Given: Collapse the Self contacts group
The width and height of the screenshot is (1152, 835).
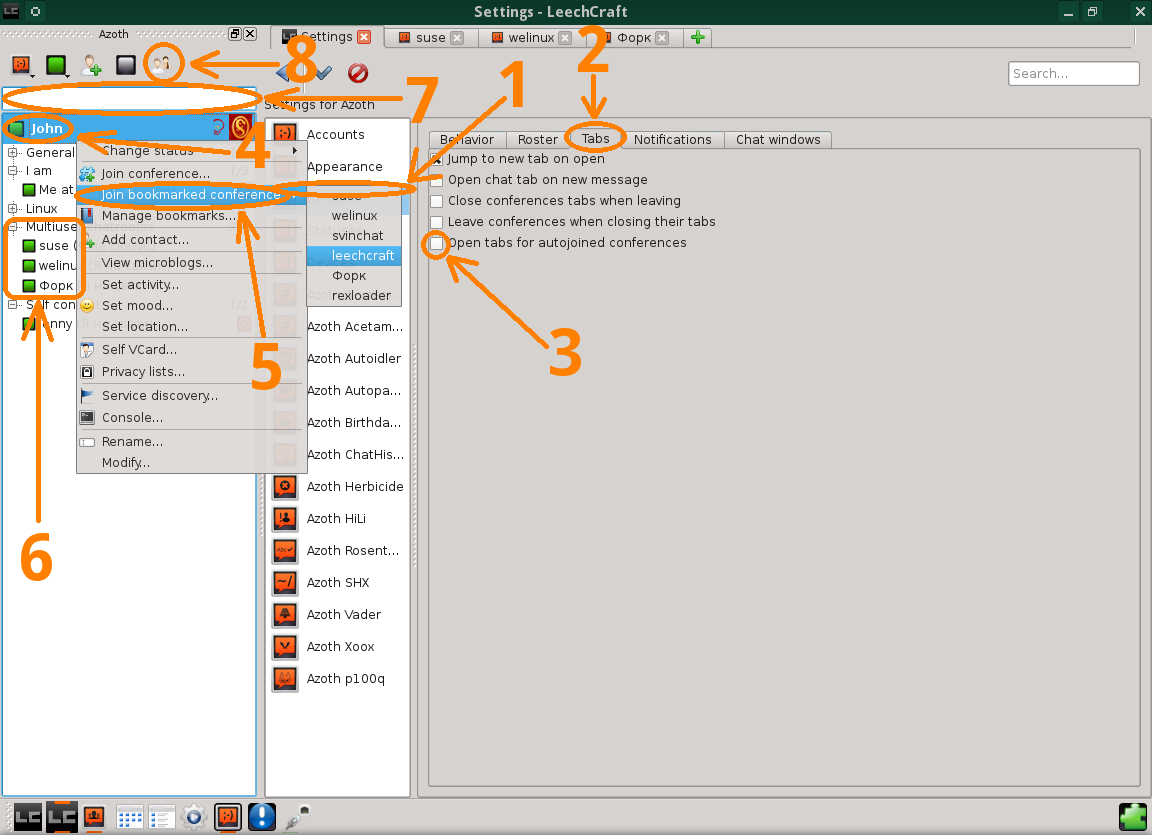Looking at the screenshot, I should (12, 304).
